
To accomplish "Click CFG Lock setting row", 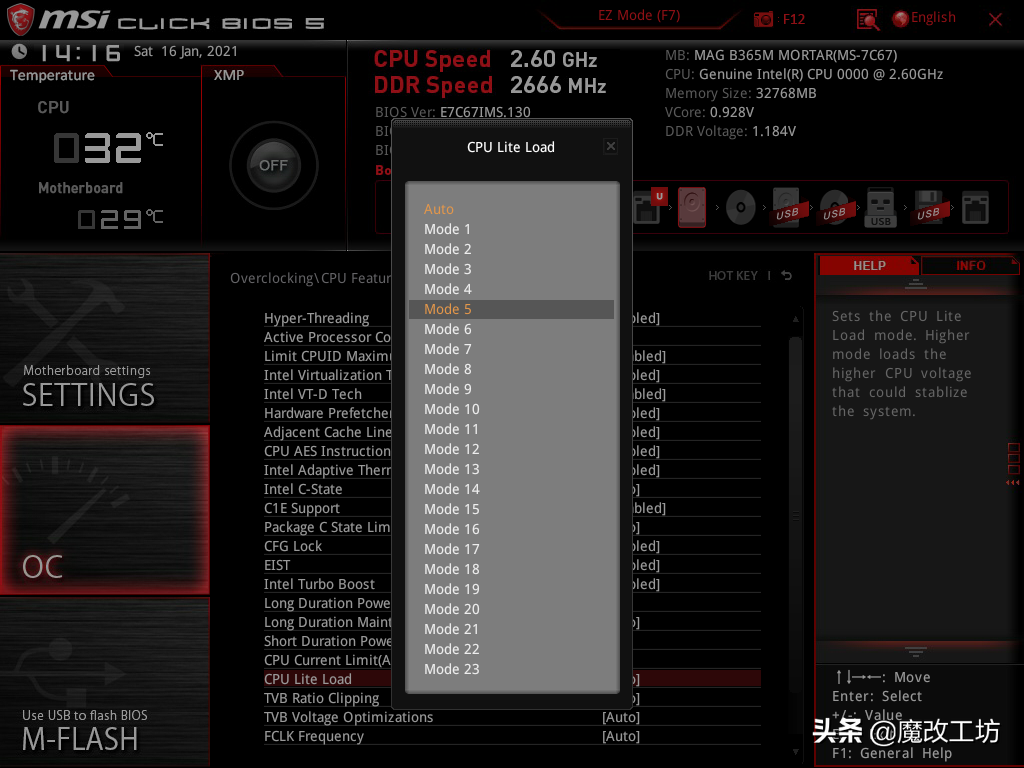I will (x=512, y=546).
